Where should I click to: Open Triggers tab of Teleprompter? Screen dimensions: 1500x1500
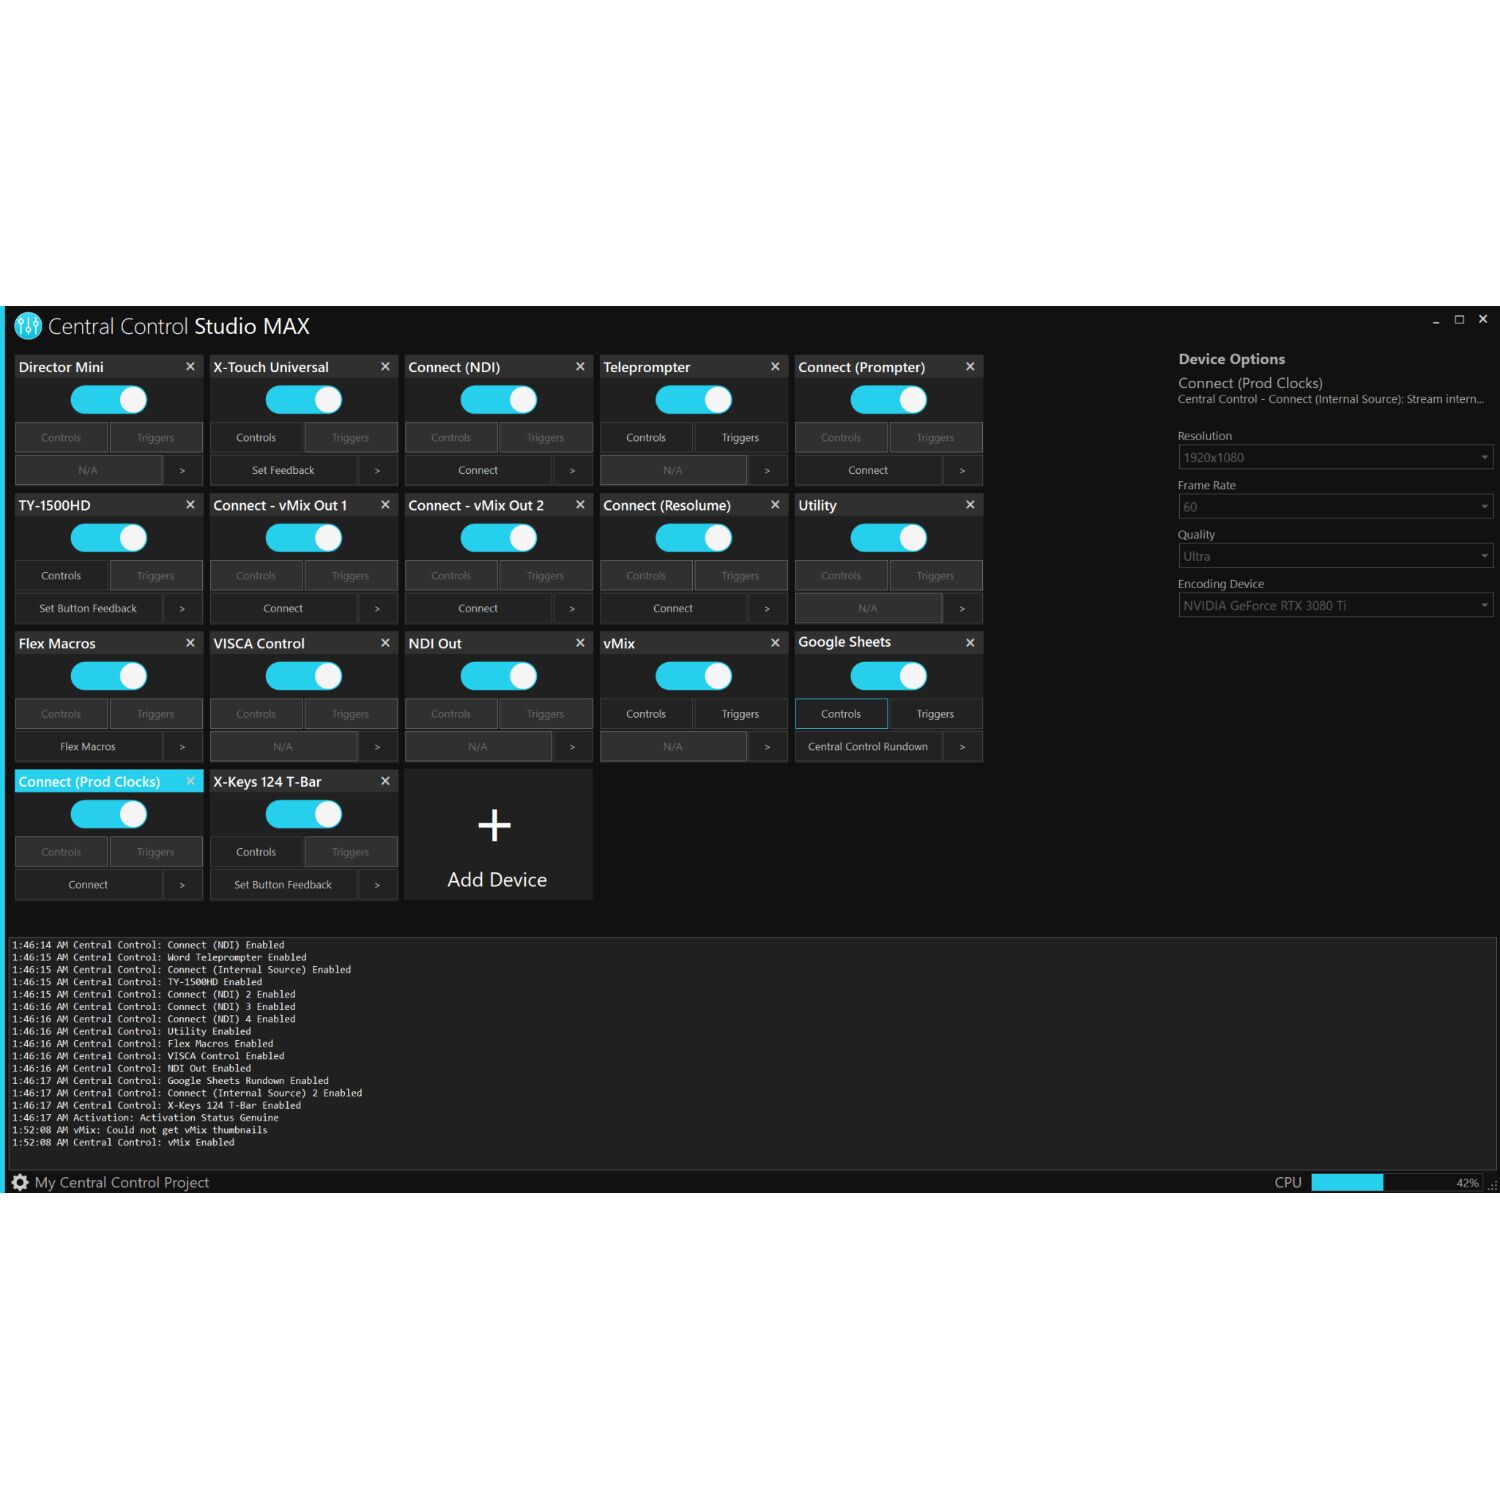click(740, 437)
